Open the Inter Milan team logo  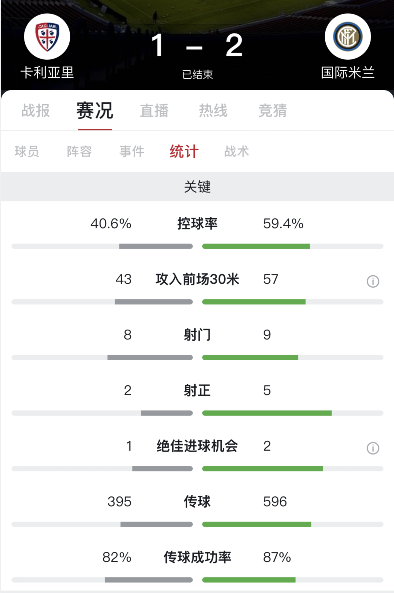point(347,37)
